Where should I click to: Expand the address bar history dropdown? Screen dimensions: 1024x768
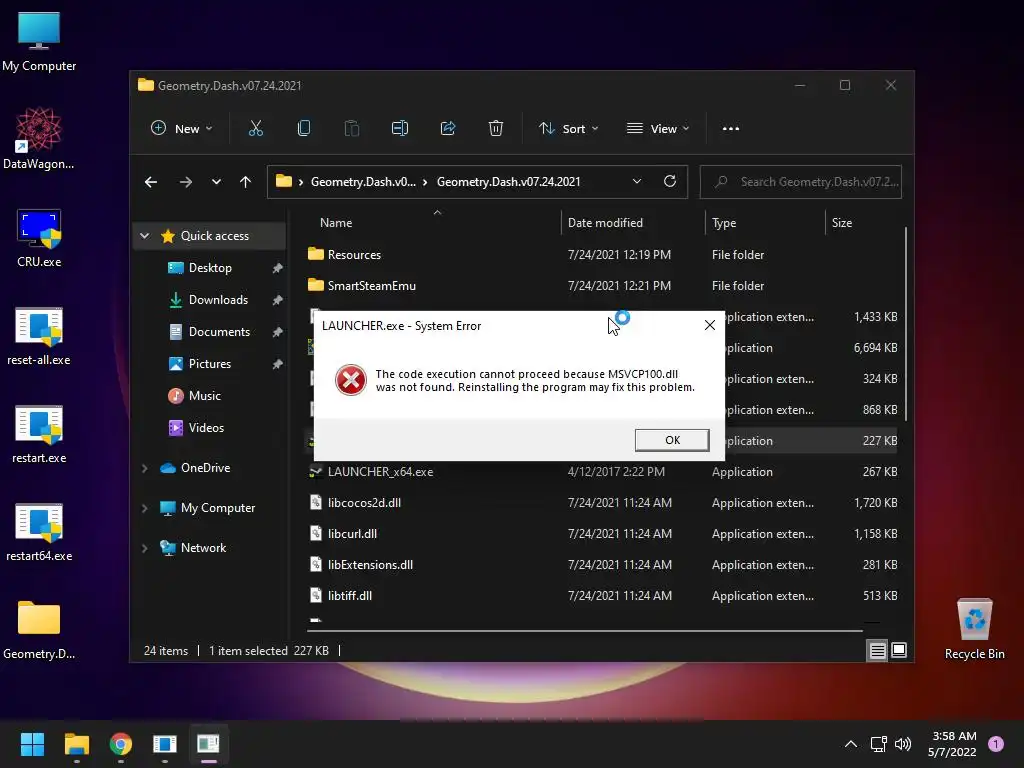pos(637,182)
